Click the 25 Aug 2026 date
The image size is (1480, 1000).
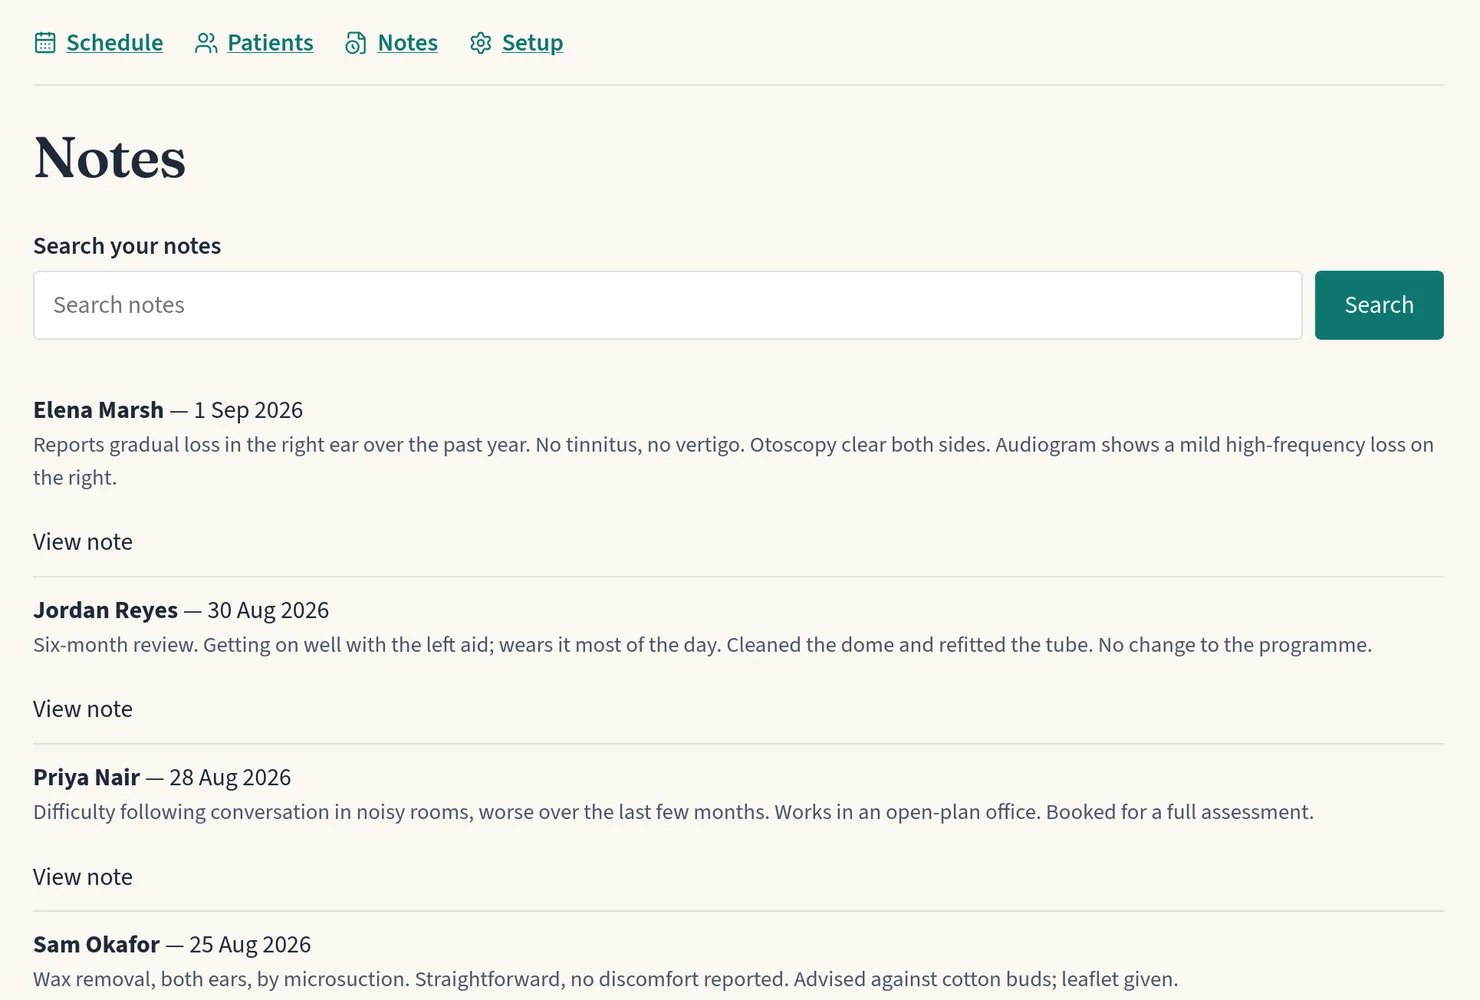[x=250, y=944]
